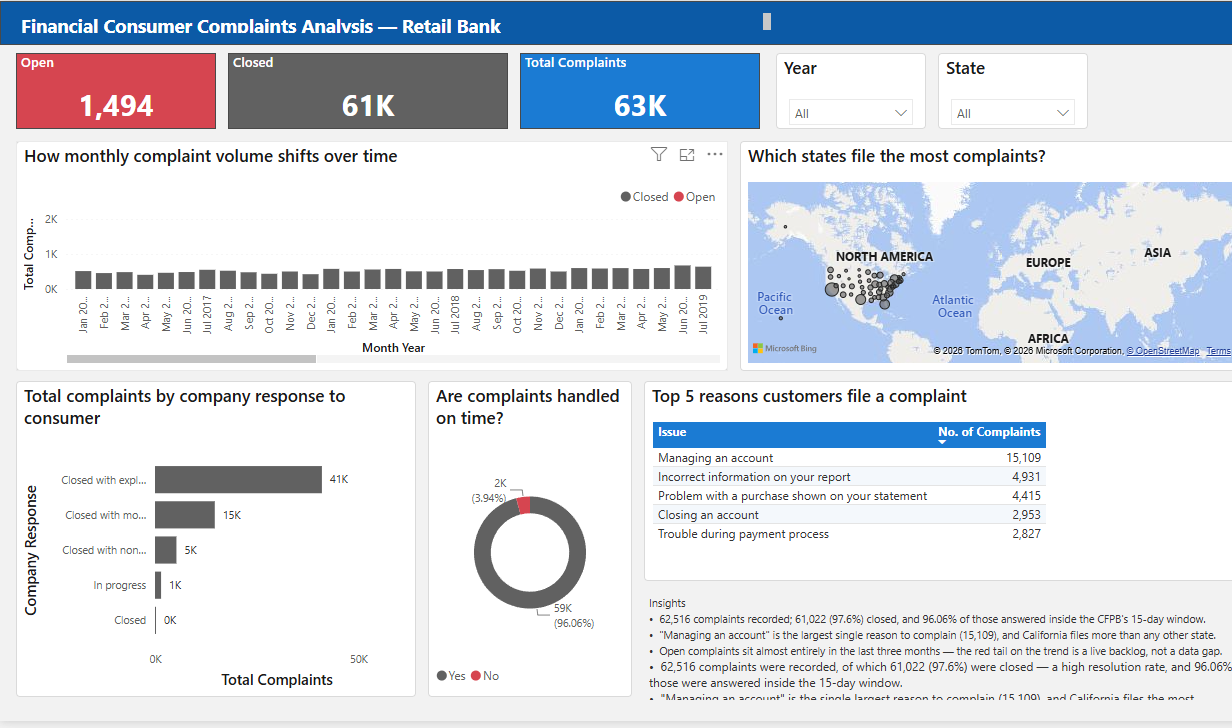The image size is (1232, 728).
Task: Sort table by Issue column header
Action: coord(672,432)
